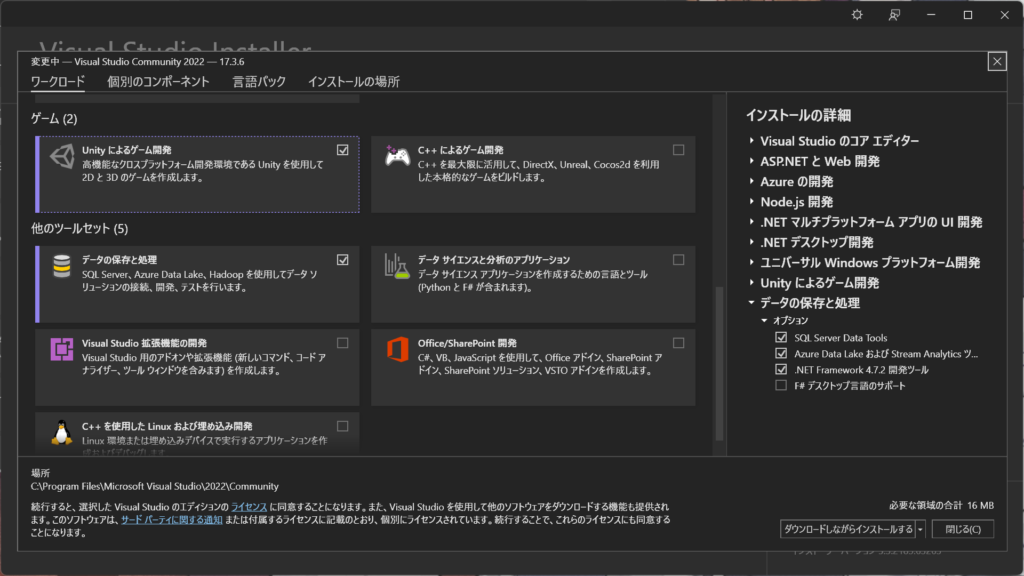Click the data science flask chart icon
This screenshot has width=1024, height=576.
click(x=397, y=266)
